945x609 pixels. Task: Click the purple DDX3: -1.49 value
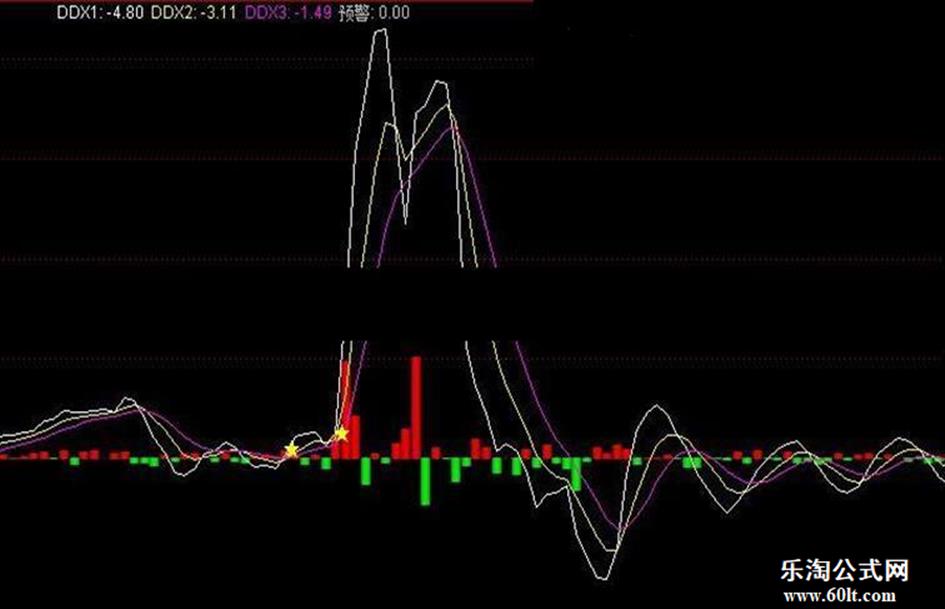coord(288,13)
